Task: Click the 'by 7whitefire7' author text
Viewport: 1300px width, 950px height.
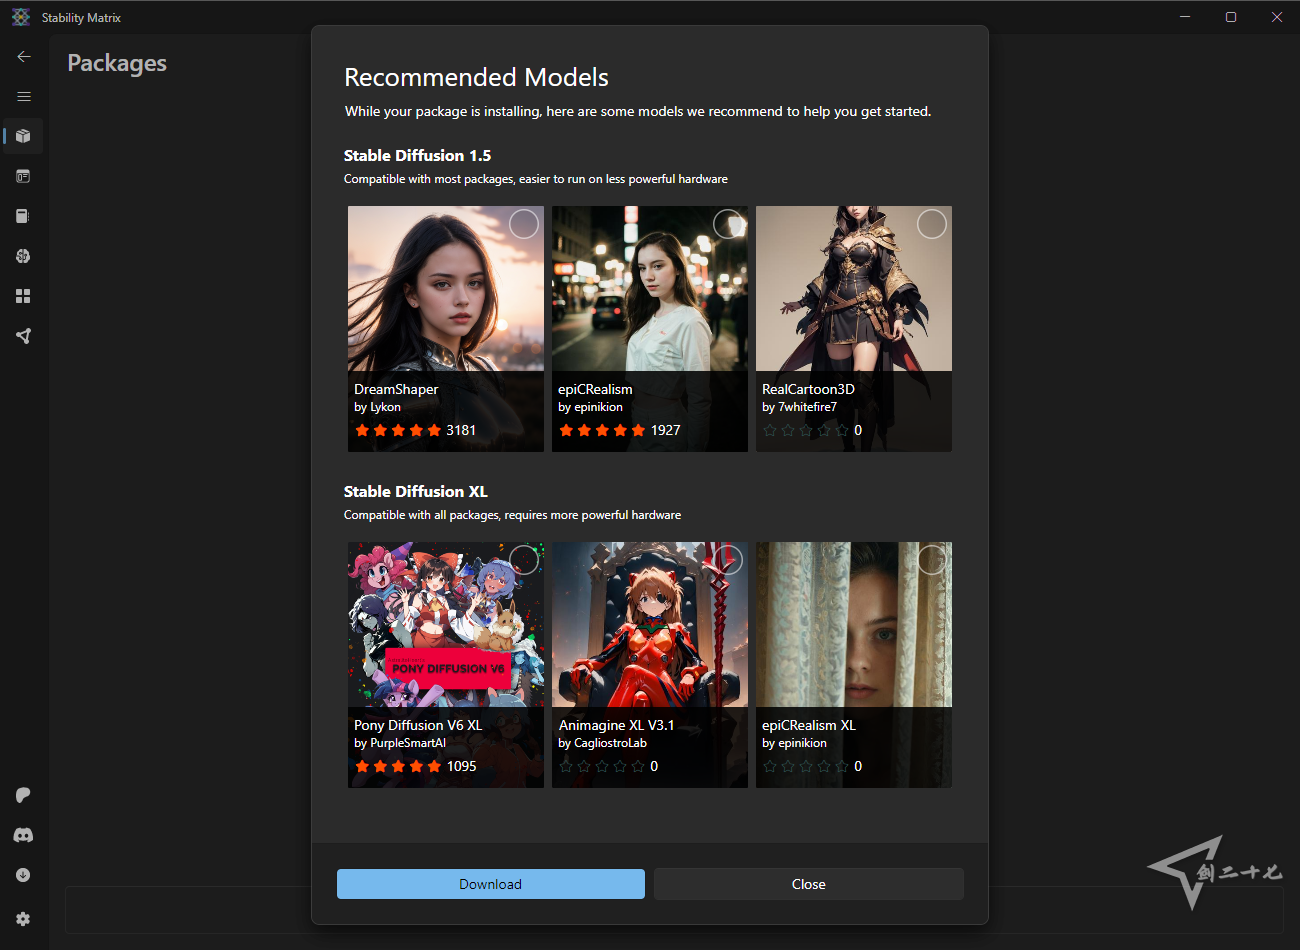Action: (x=799, y=407)
